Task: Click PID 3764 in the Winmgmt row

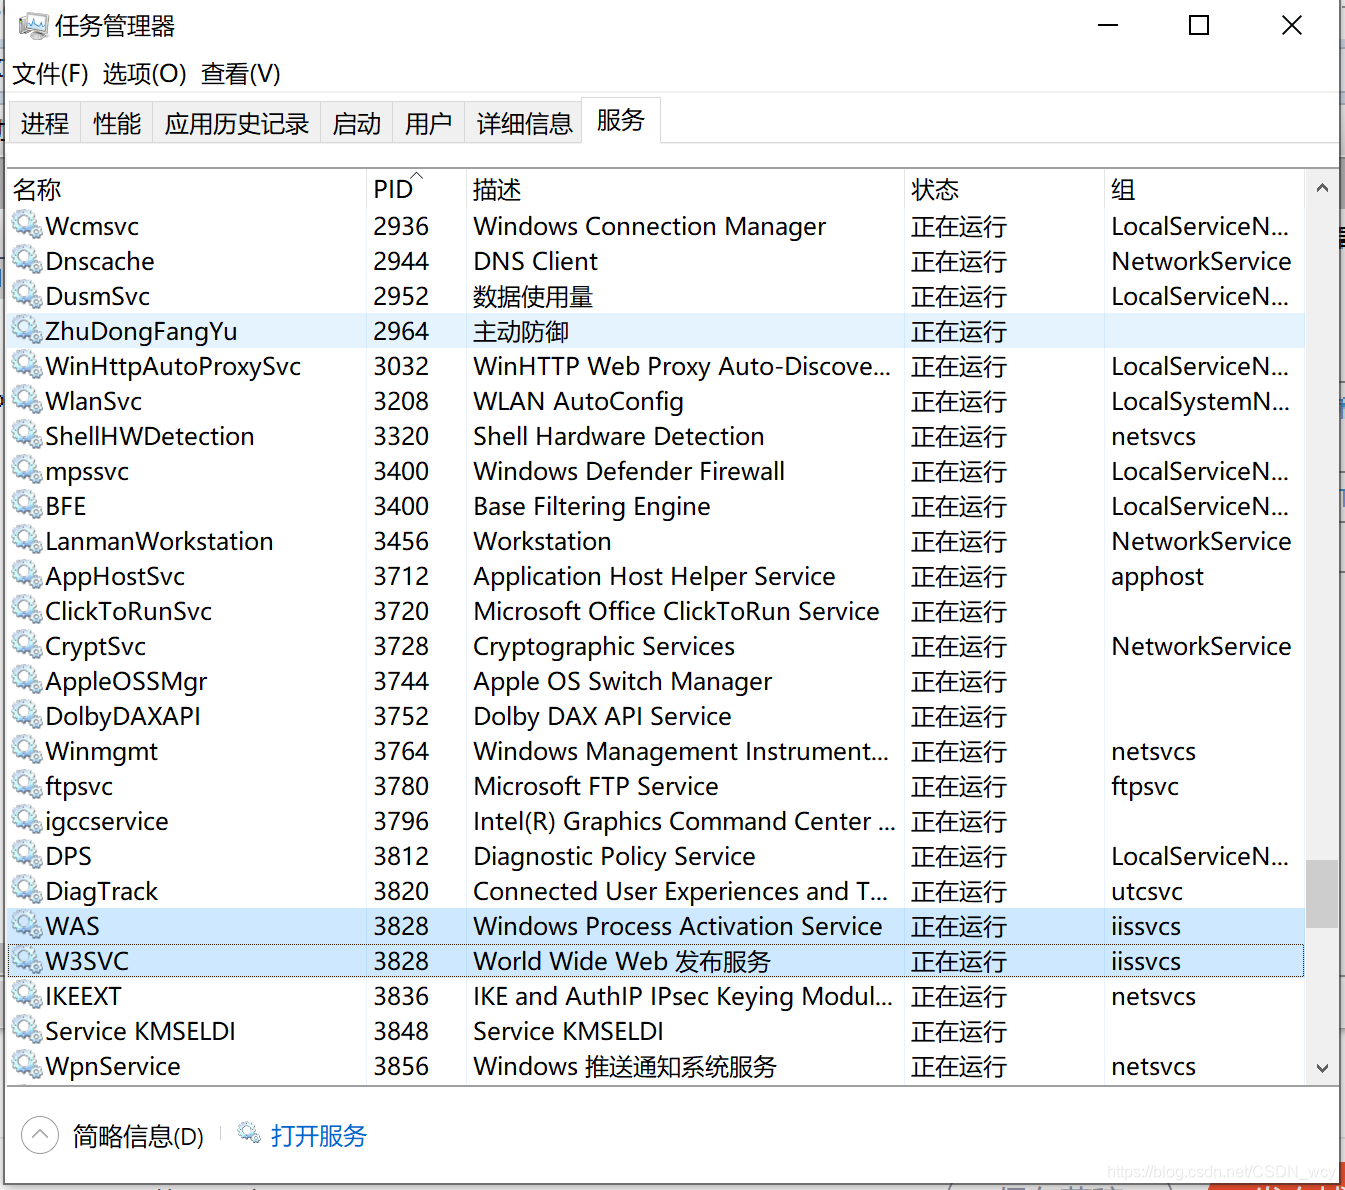Action: 401,751
